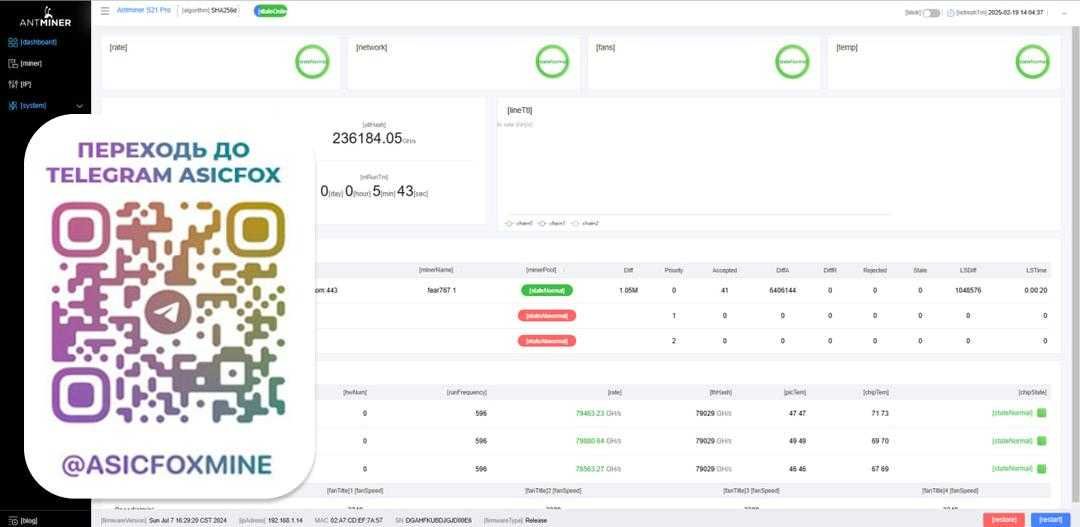Toggle chain0 legend in line chart
Screen dimensions: 1080x527
coord(519,223)
